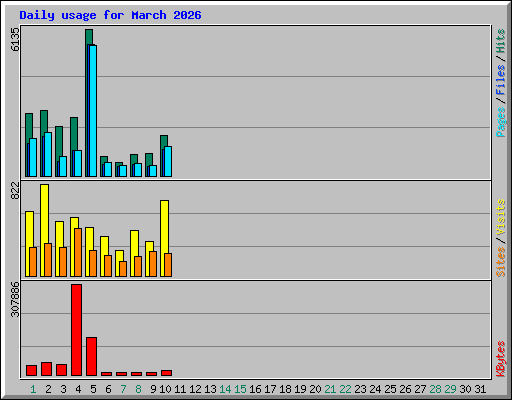The image size is (512, 400).
Task: Click the cyan 'Pages' legend label
Action: 500,122
